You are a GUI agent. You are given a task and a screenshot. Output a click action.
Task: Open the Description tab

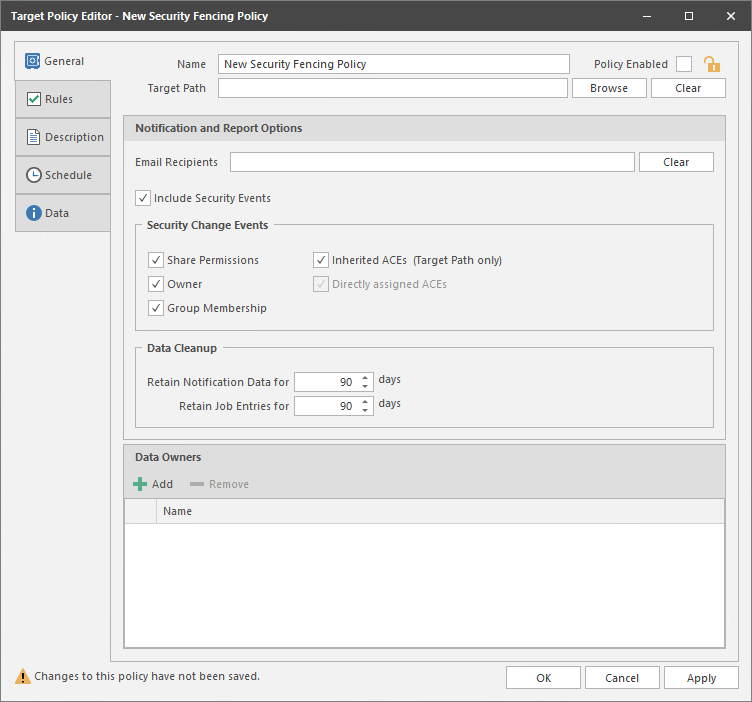click(x=63, y=137)
